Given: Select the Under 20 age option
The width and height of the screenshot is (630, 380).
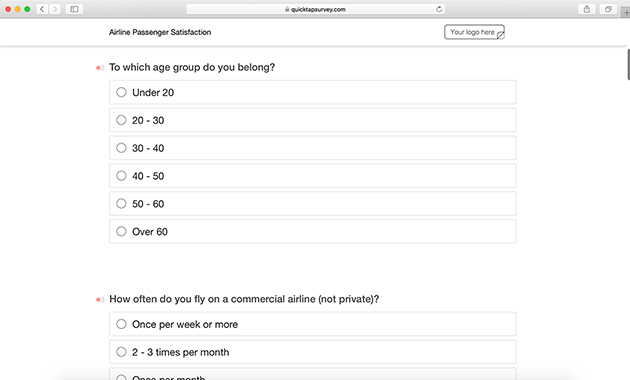Looking at the screenshot, I should pyautogui.click(x=313, y=92).
